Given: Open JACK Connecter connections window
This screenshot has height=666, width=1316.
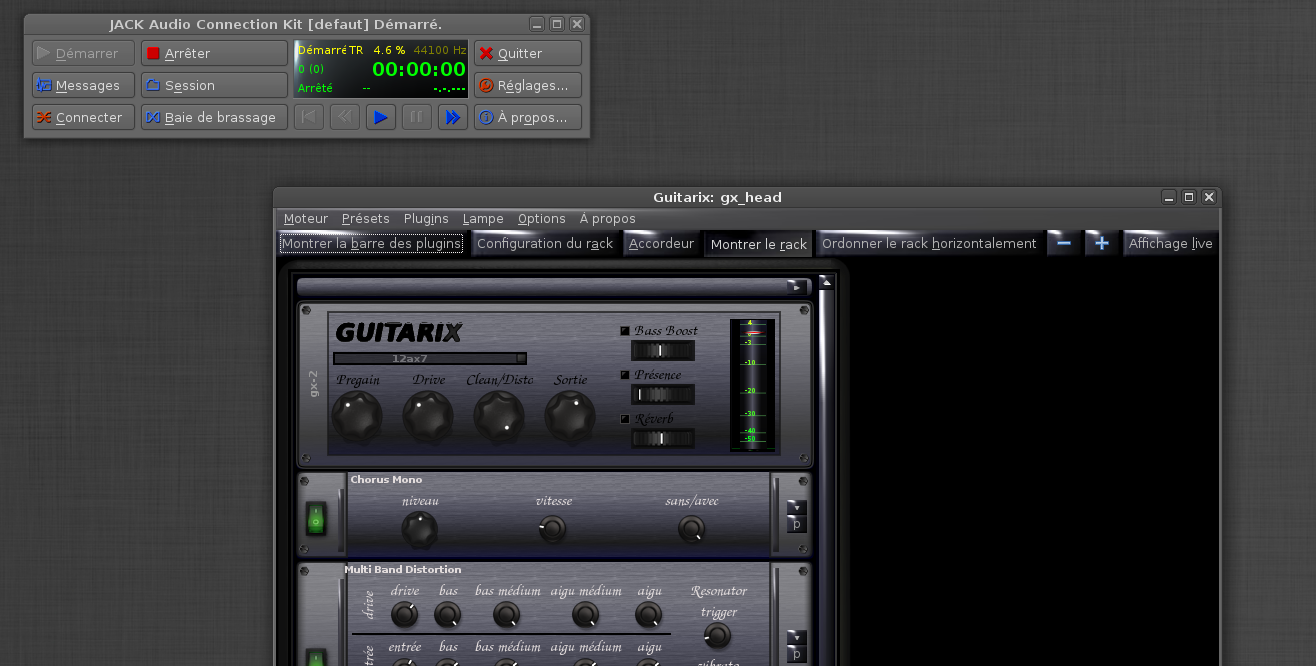Looking at the screenshot, I should [x=83, y=117].
